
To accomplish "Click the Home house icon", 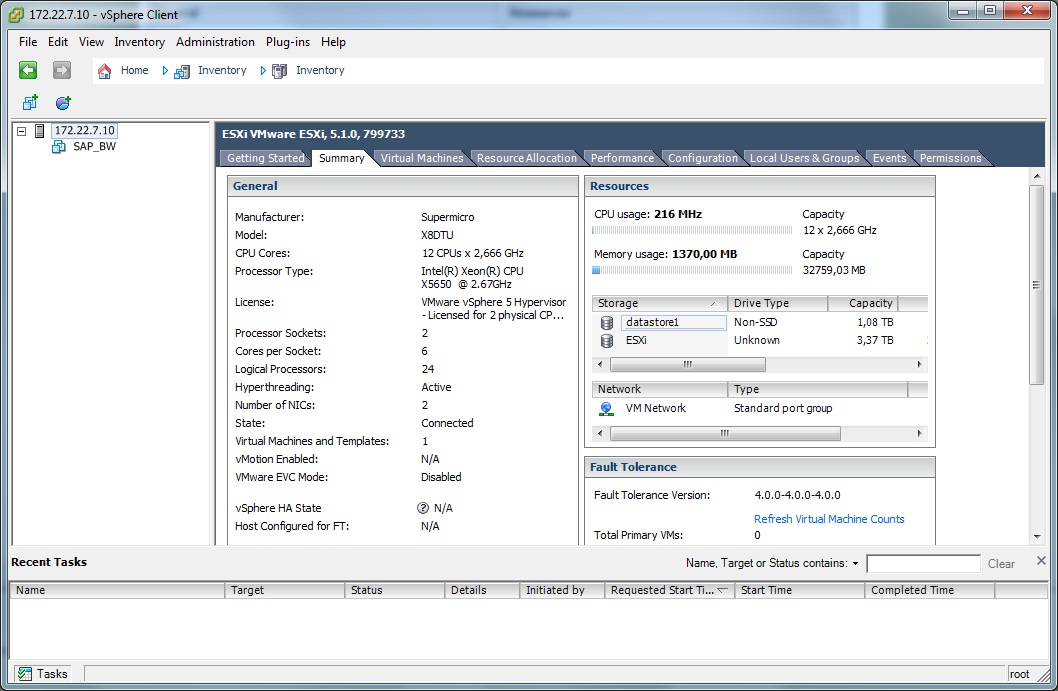I will coord(104,71).
